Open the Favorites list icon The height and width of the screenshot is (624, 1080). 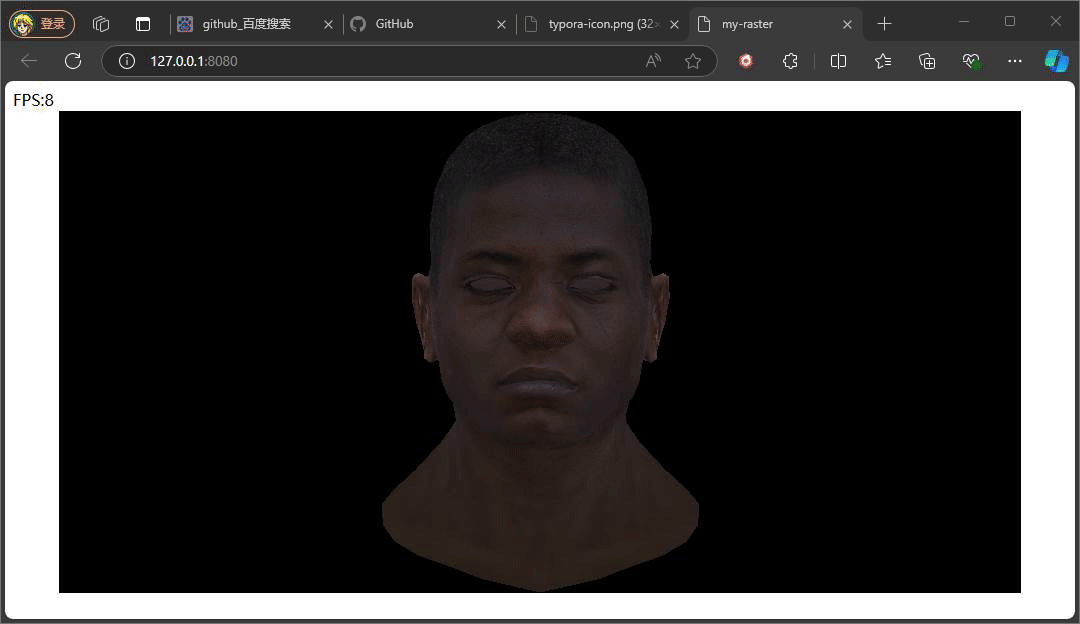[x=882, y=61]
